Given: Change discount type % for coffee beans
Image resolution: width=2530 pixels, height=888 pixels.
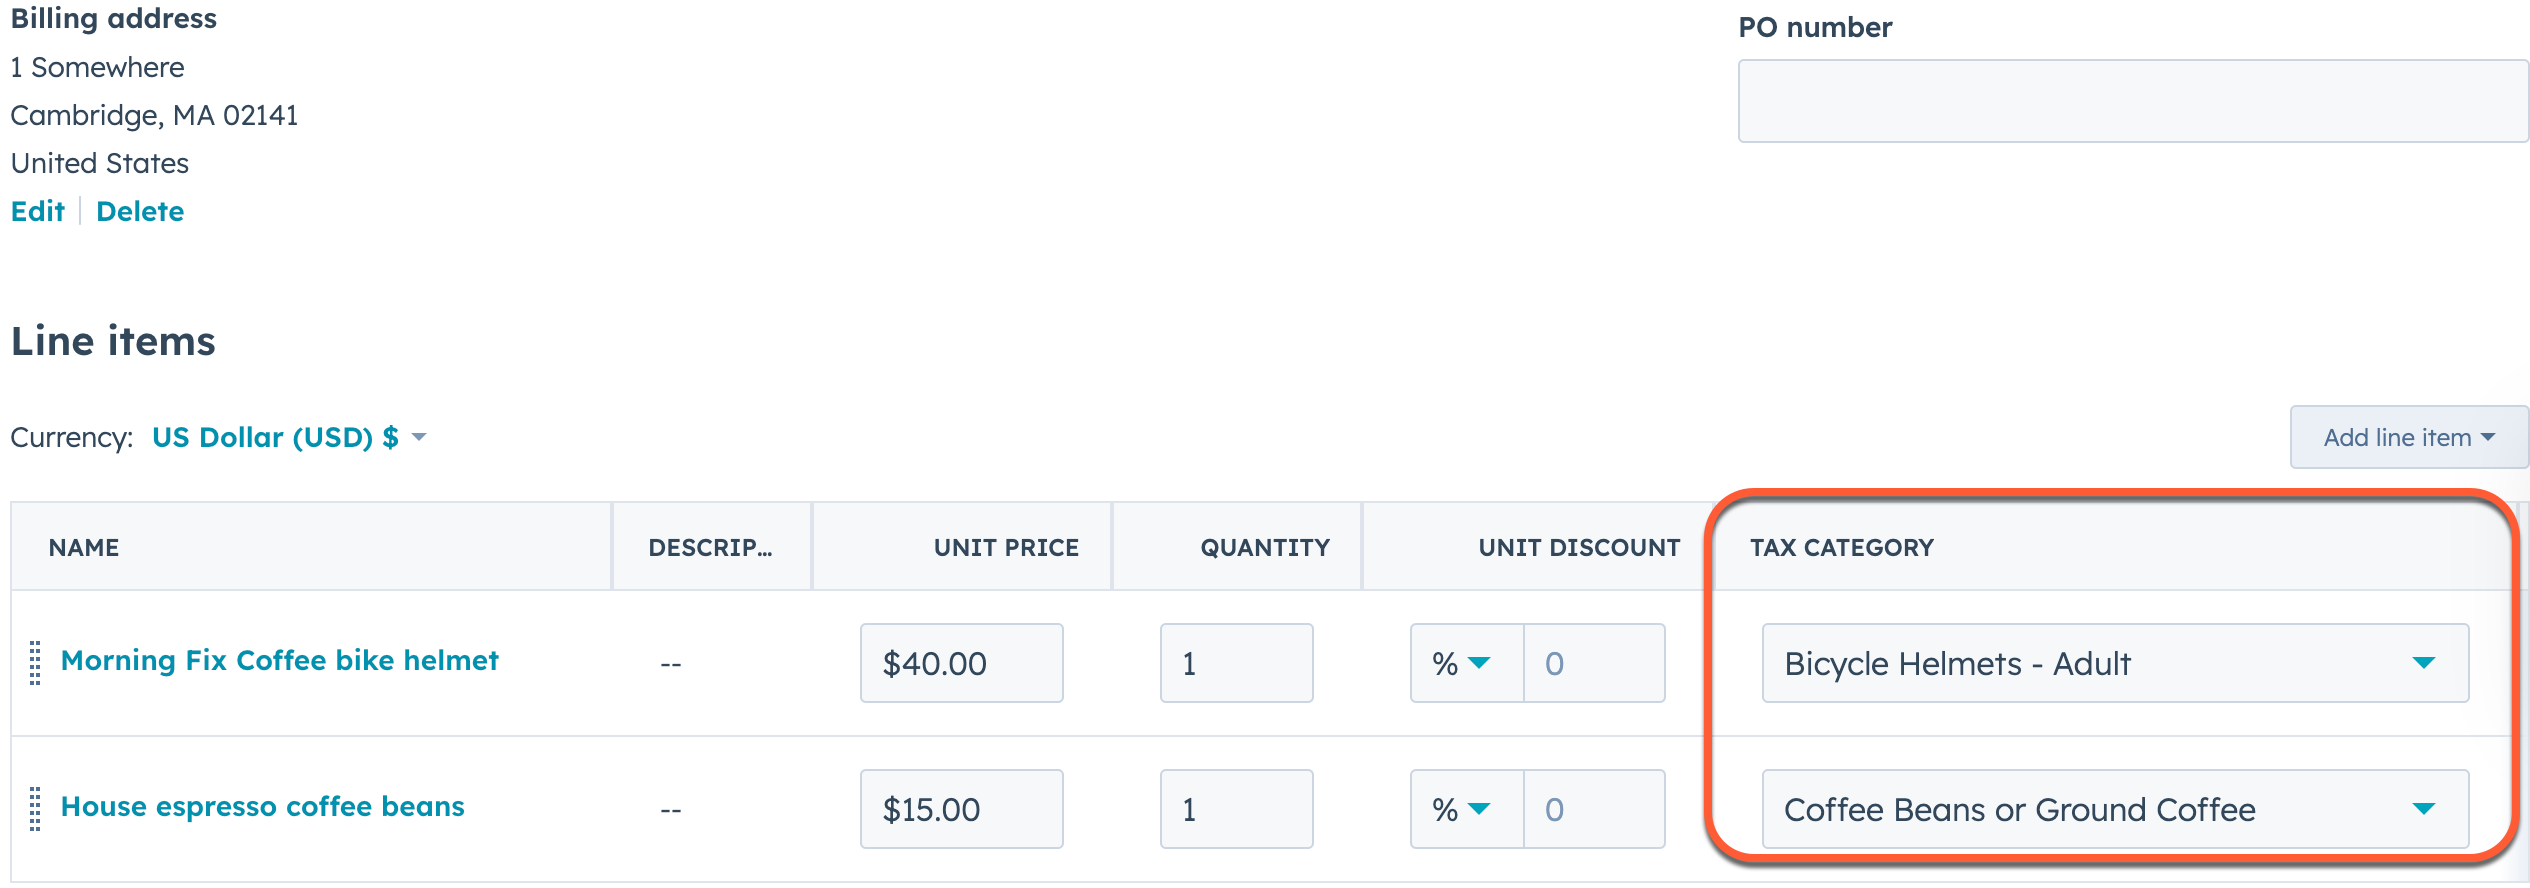Looking at the screenshot, I should point(1464,809).
